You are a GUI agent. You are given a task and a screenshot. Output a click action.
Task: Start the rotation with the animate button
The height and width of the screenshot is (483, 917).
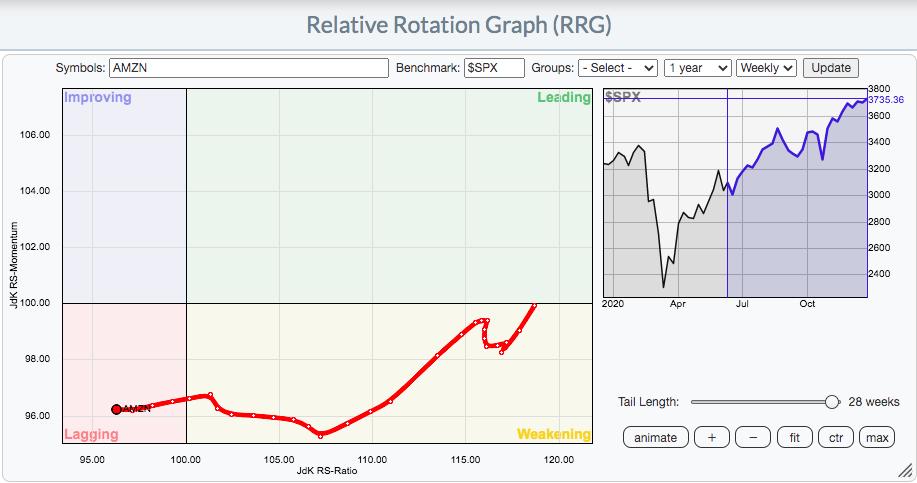655,438
